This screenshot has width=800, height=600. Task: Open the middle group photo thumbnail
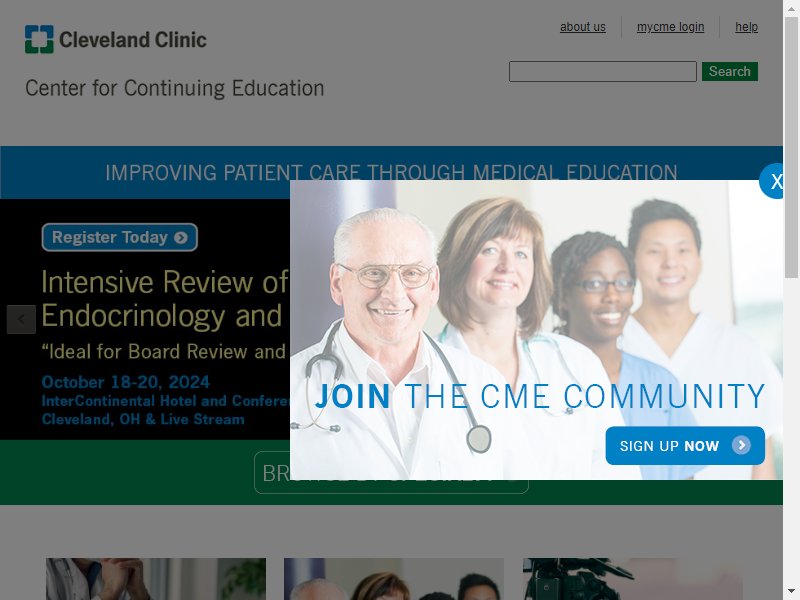[394, 579]
